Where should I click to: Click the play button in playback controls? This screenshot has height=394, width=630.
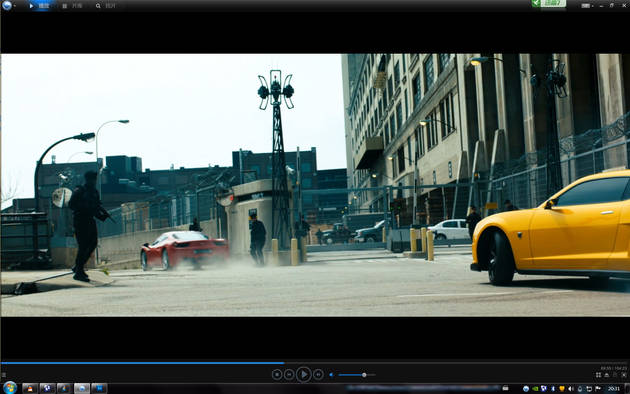coord(304,375)
